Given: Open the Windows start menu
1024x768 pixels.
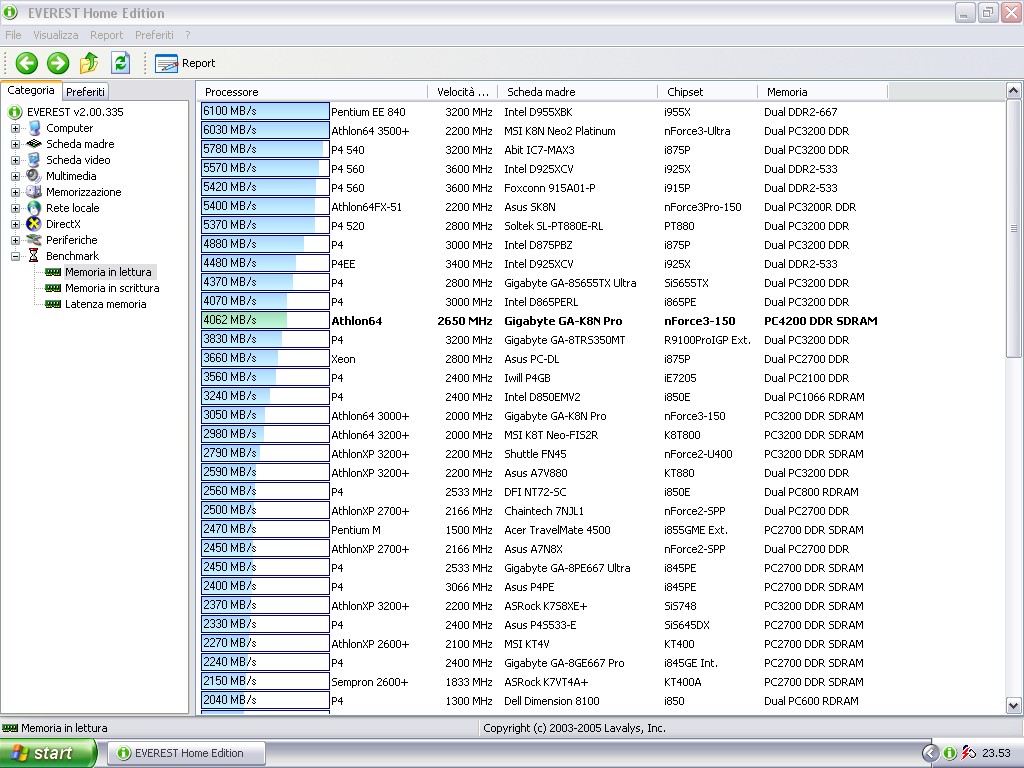Looking at the screenshot, I should point(48,753).
